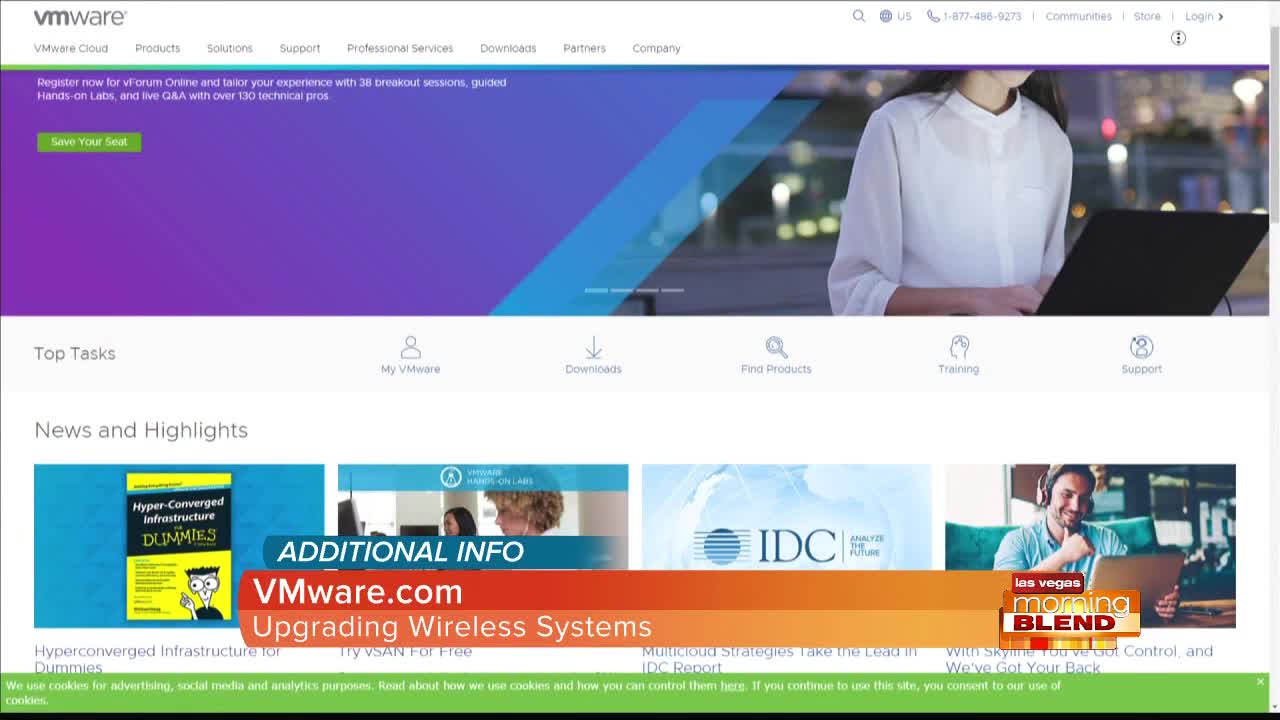Click the My VMware person icon
Screen dimensions: 1280x720
click(410, 347)
